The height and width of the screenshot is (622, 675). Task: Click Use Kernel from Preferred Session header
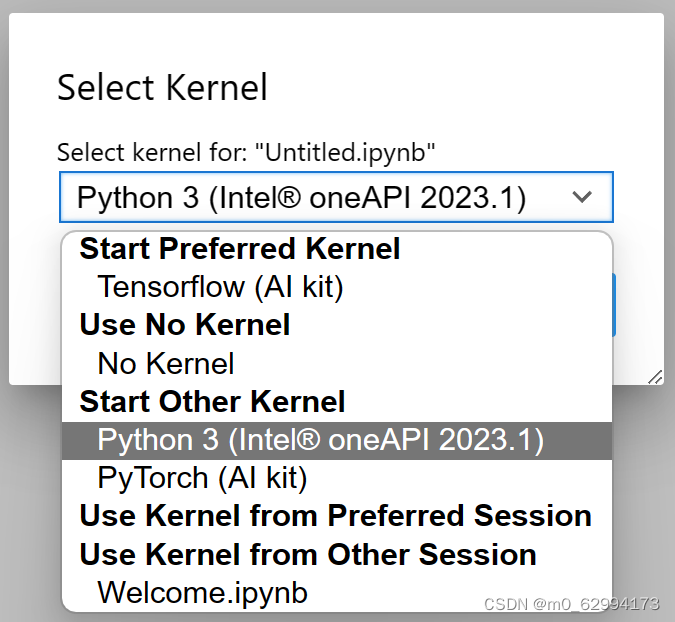(x=335, y=516)
